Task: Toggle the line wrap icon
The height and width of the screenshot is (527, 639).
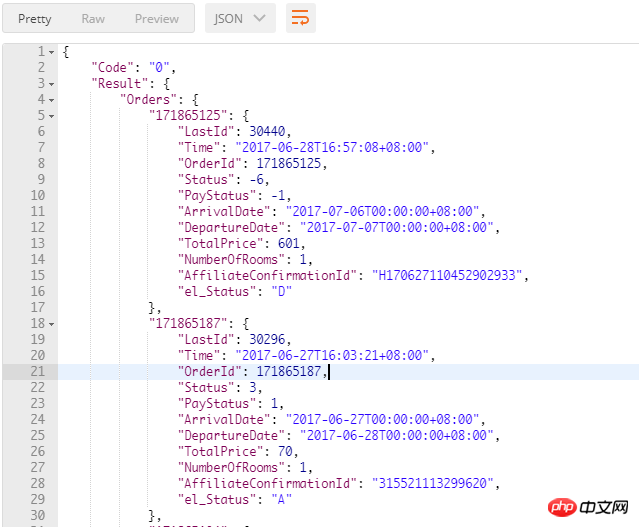Action: coord(300,18)
